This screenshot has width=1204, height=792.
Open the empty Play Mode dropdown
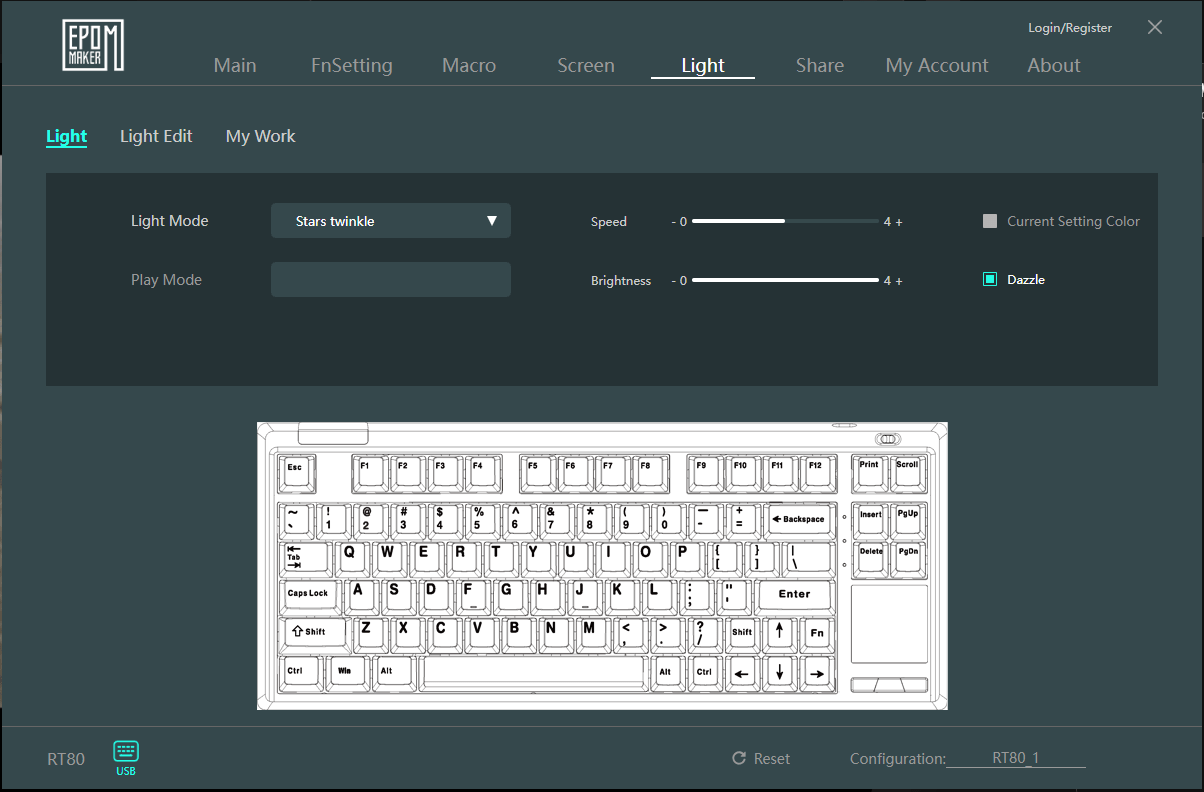pyautogui.click(x=390, y=280)
